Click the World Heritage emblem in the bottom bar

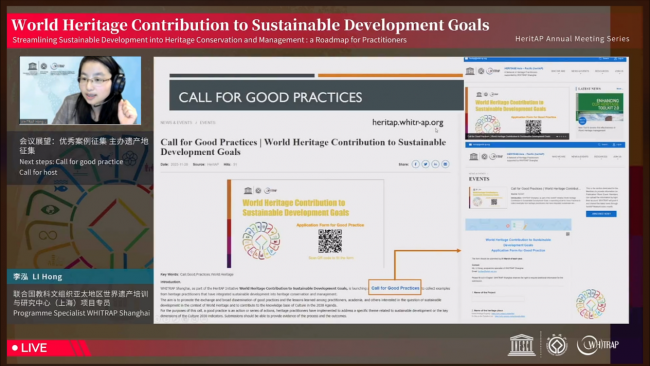click(556, 345)
